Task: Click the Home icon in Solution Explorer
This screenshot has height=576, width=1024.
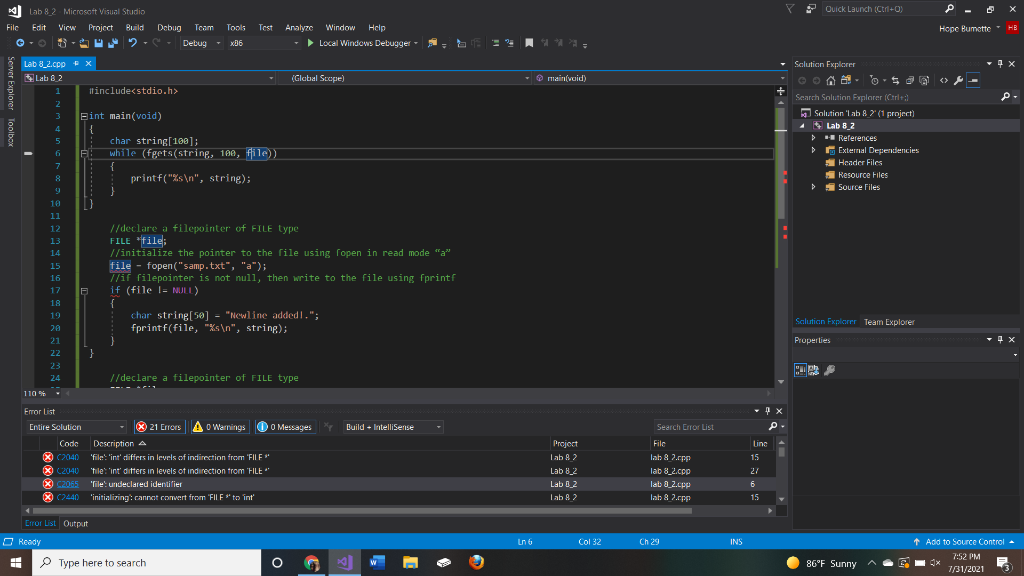Action: (830, 80)
